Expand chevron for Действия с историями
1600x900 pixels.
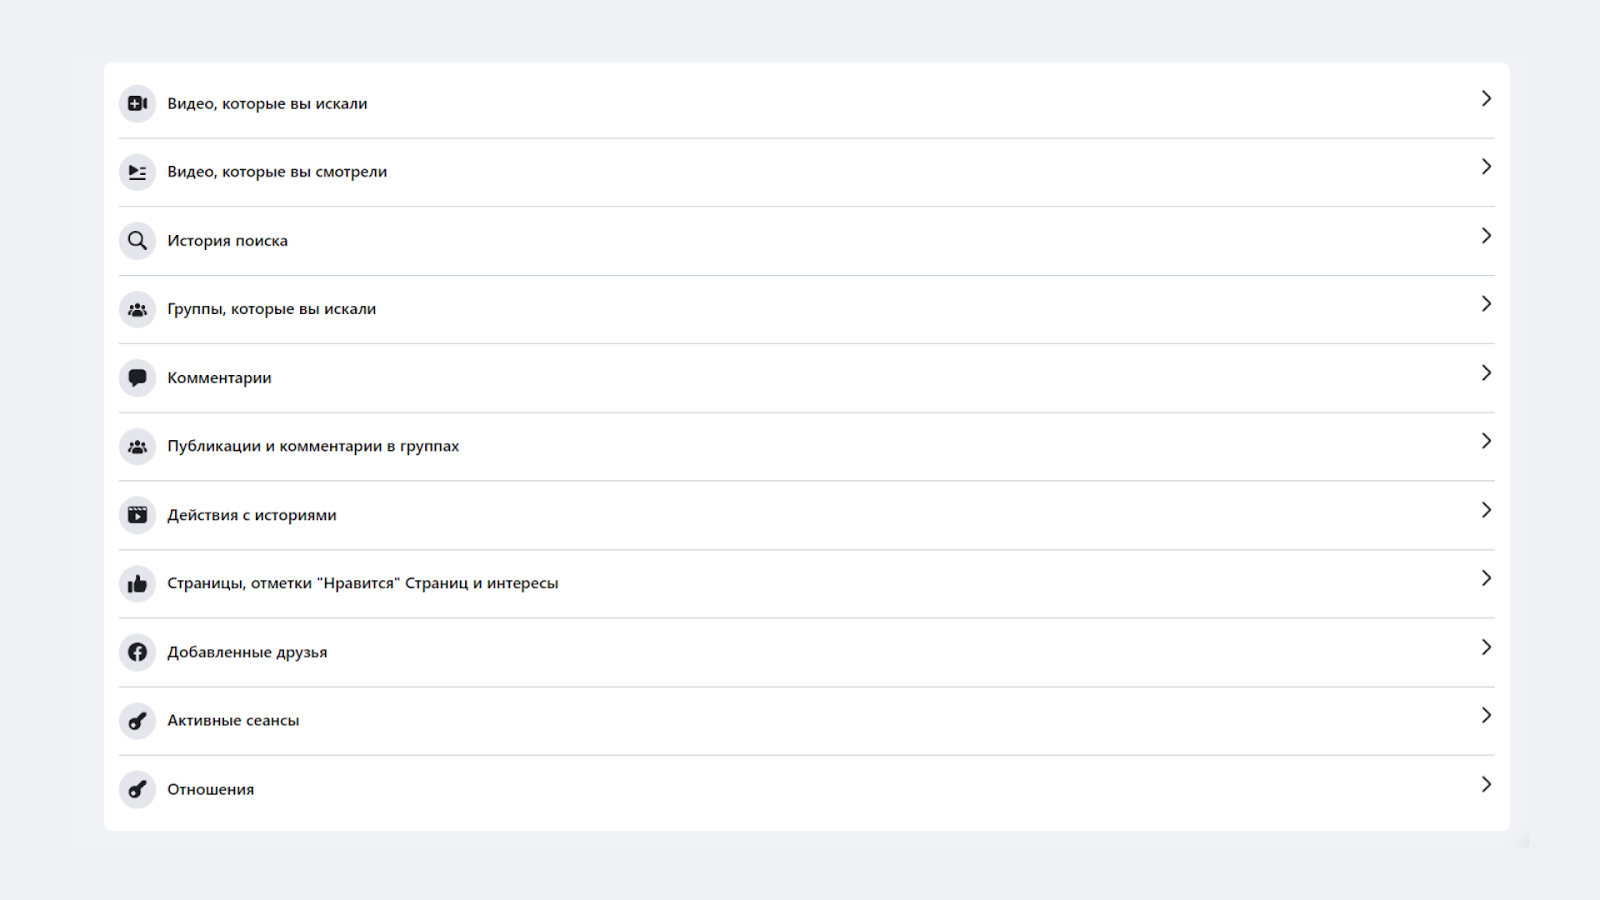(1486, 510)
